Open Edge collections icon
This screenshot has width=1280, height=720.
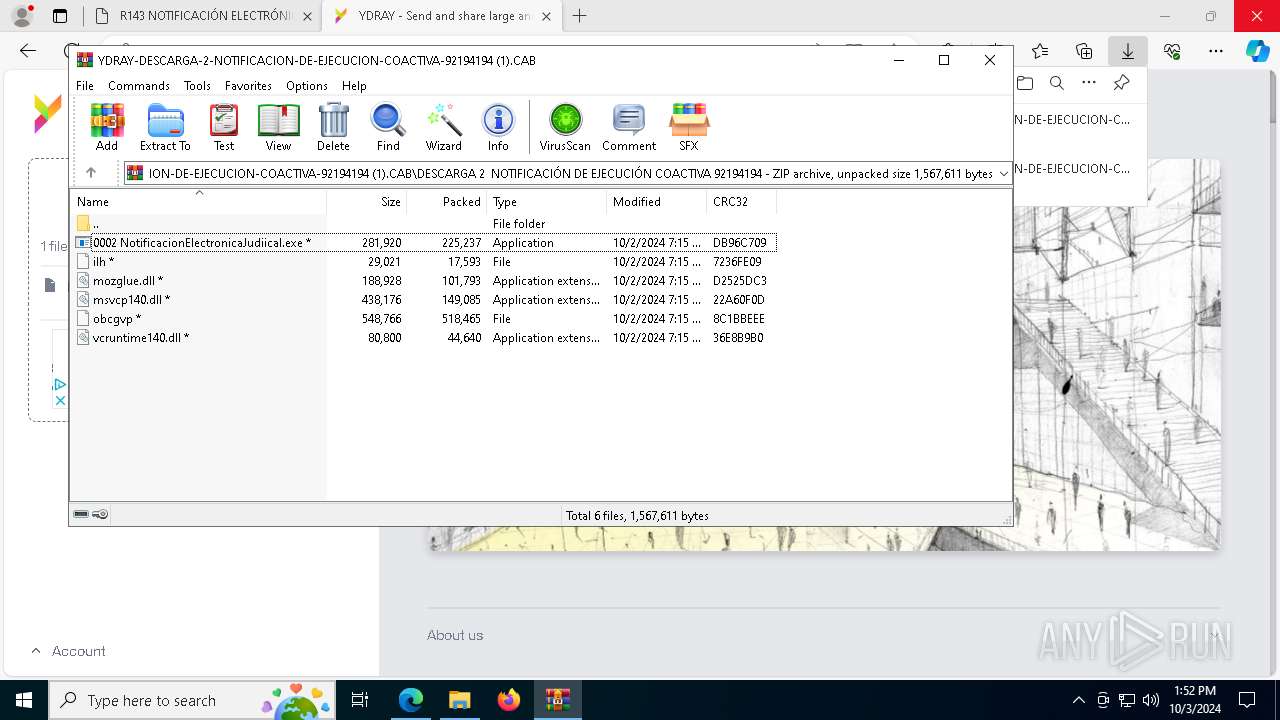click(x=1084, y=51)
